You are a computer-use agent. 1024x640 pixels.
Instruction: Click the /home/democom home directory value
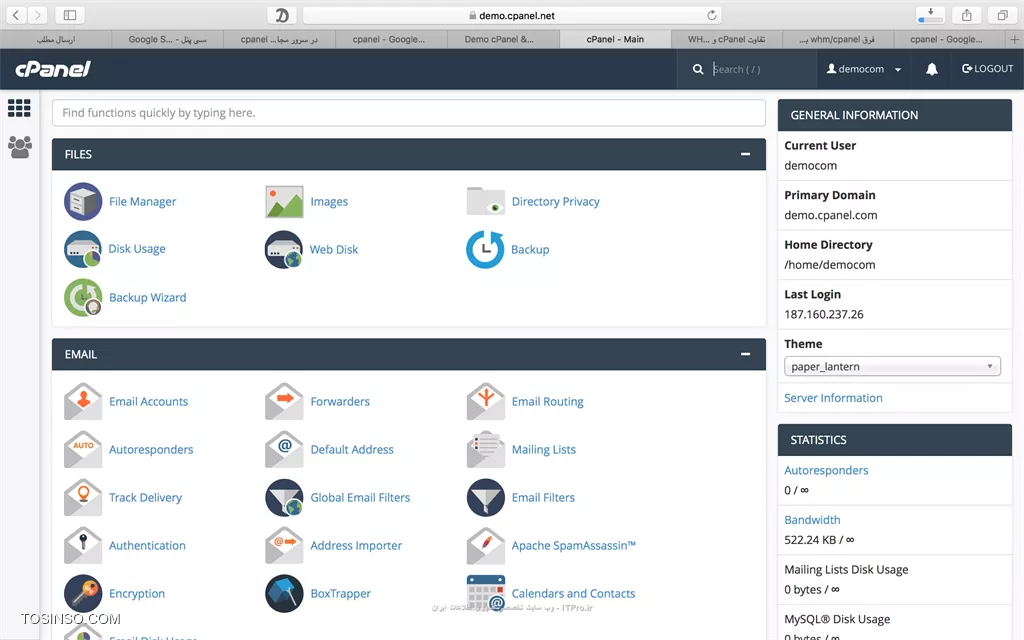coord(829,264)
